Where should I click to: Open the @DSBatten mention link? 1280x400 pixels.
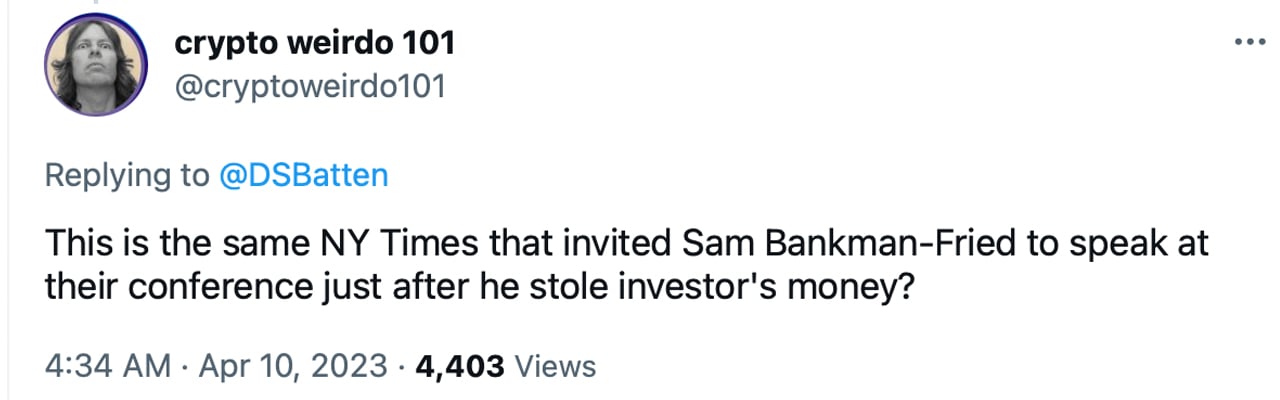[x=302, y=176]
